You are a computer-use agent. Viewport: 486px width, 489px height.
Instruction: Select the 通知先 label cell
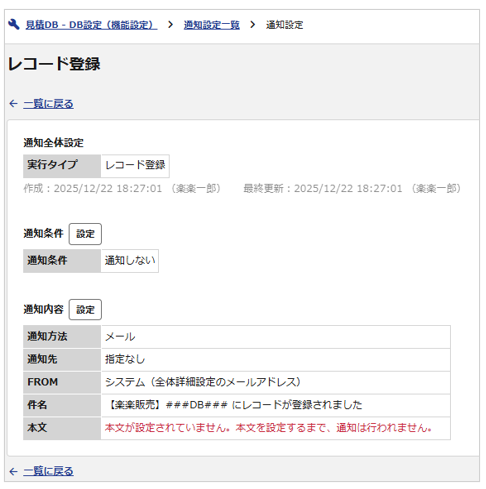pos(62,360)
